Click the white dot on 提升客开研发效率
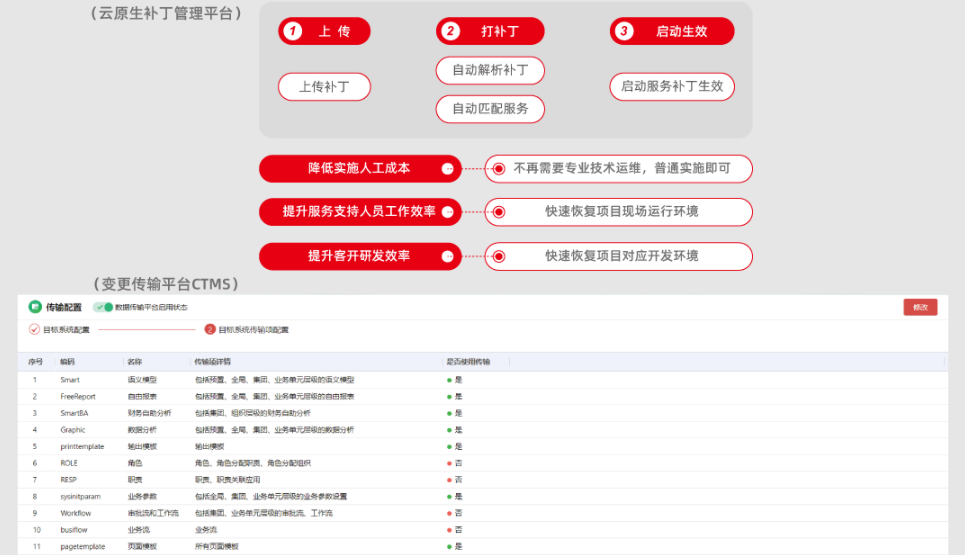The height and width of the screenshot is (555, 965). (x=447, y=256)
